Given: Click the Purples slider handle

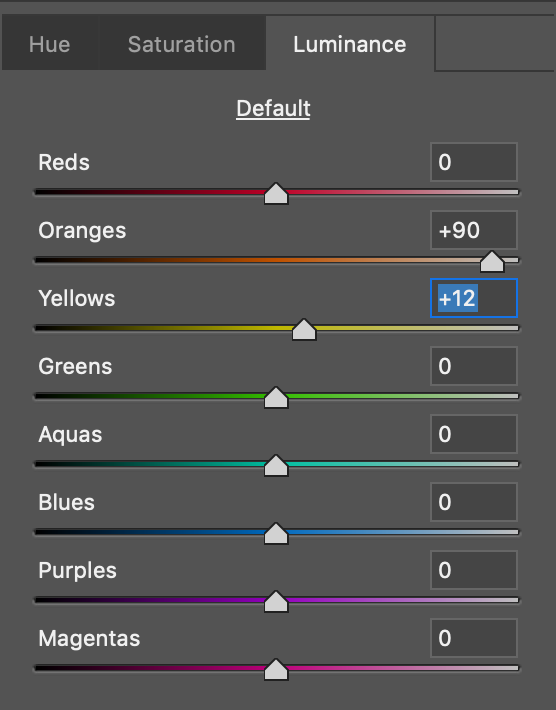Looking at the screenshot, I should pos(276,601).
